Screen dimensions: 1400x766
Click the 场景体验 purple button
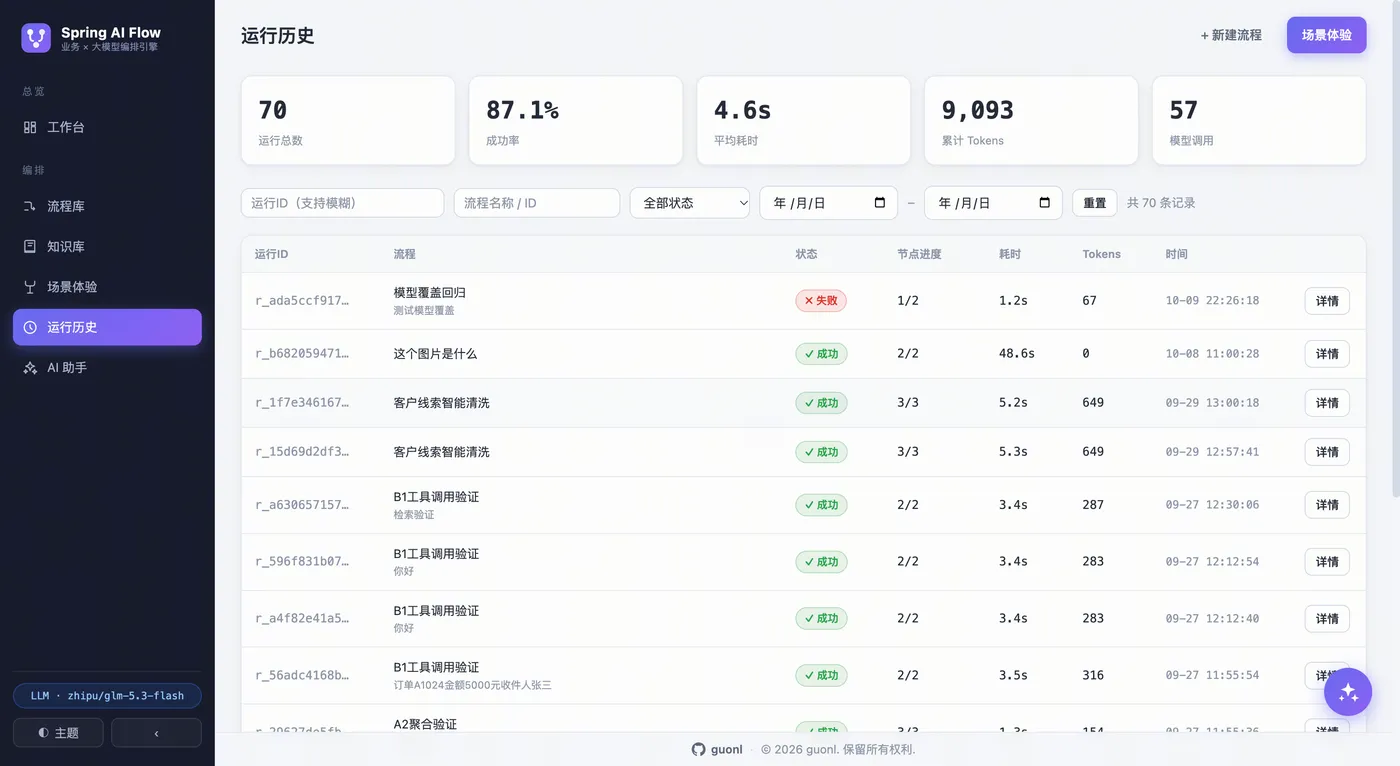click(x=1326, y=35)
